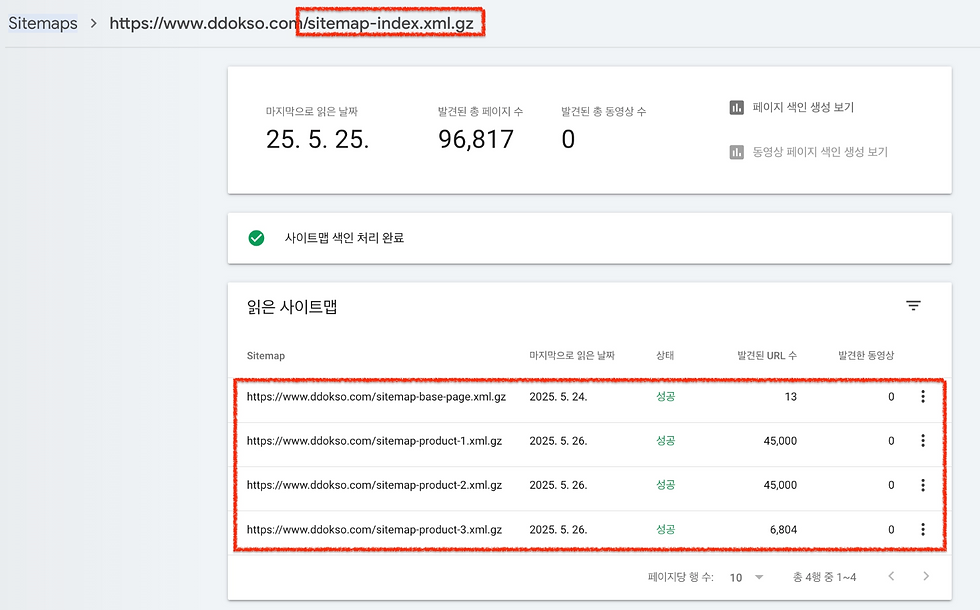Sort by 마지막으로 읽은 날짜 column header
Image resolution: width=980 pixels, height=610 pixels.
[572, 355]
